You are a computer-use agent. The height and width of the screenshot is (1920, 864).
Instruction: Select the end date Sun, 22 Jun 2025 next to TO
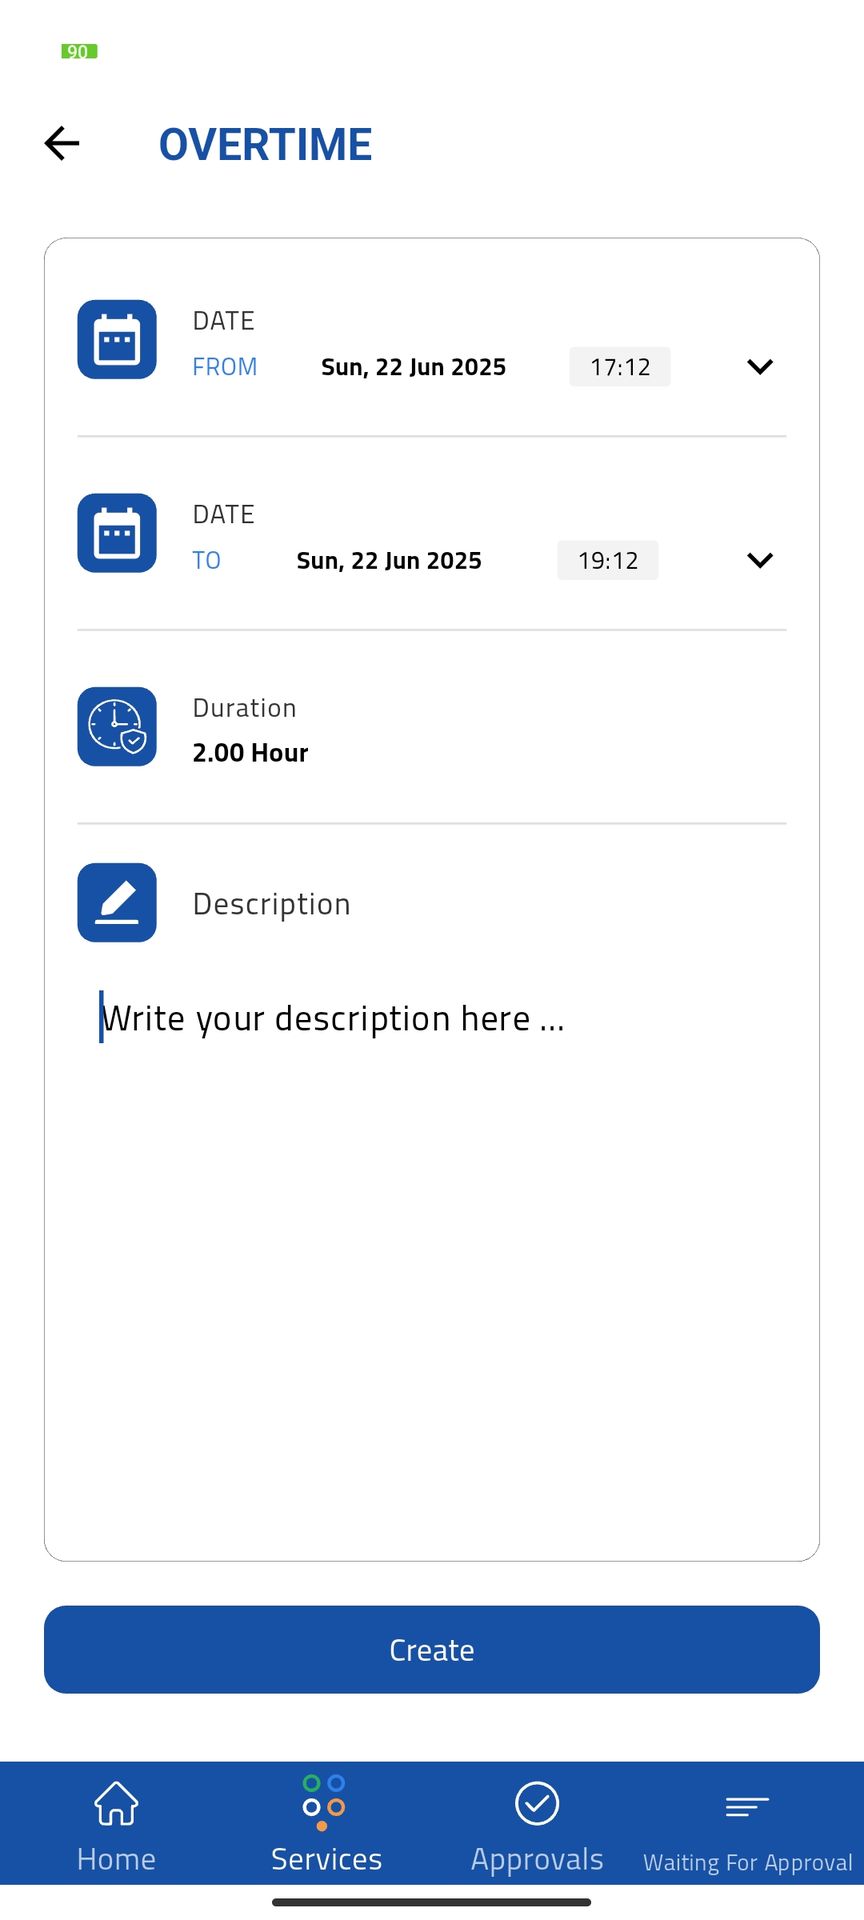[x=389, y=560]
